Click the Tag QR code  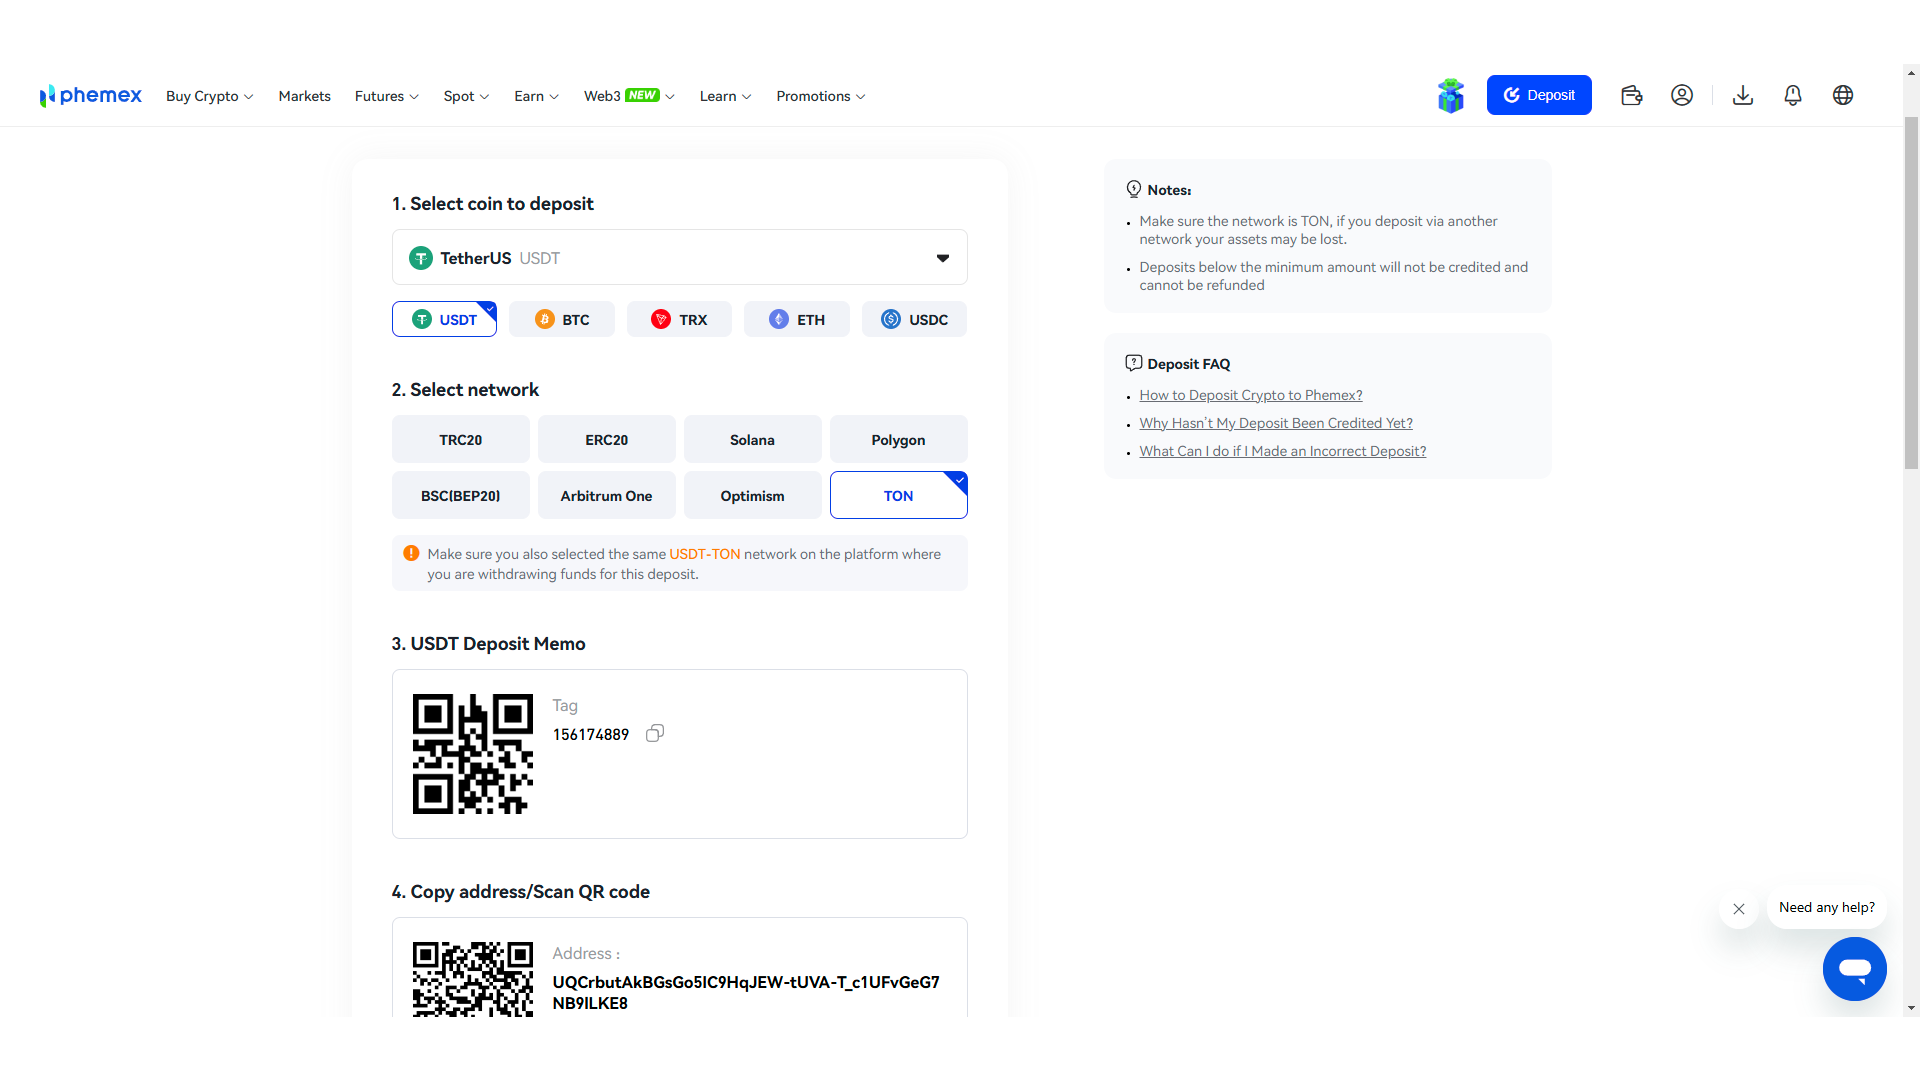click(x=473, y=754)
